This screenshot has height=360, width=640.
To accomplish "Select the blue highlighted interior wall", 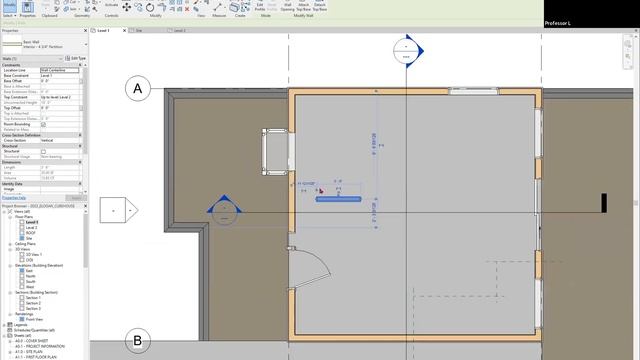I will point(338,199).
